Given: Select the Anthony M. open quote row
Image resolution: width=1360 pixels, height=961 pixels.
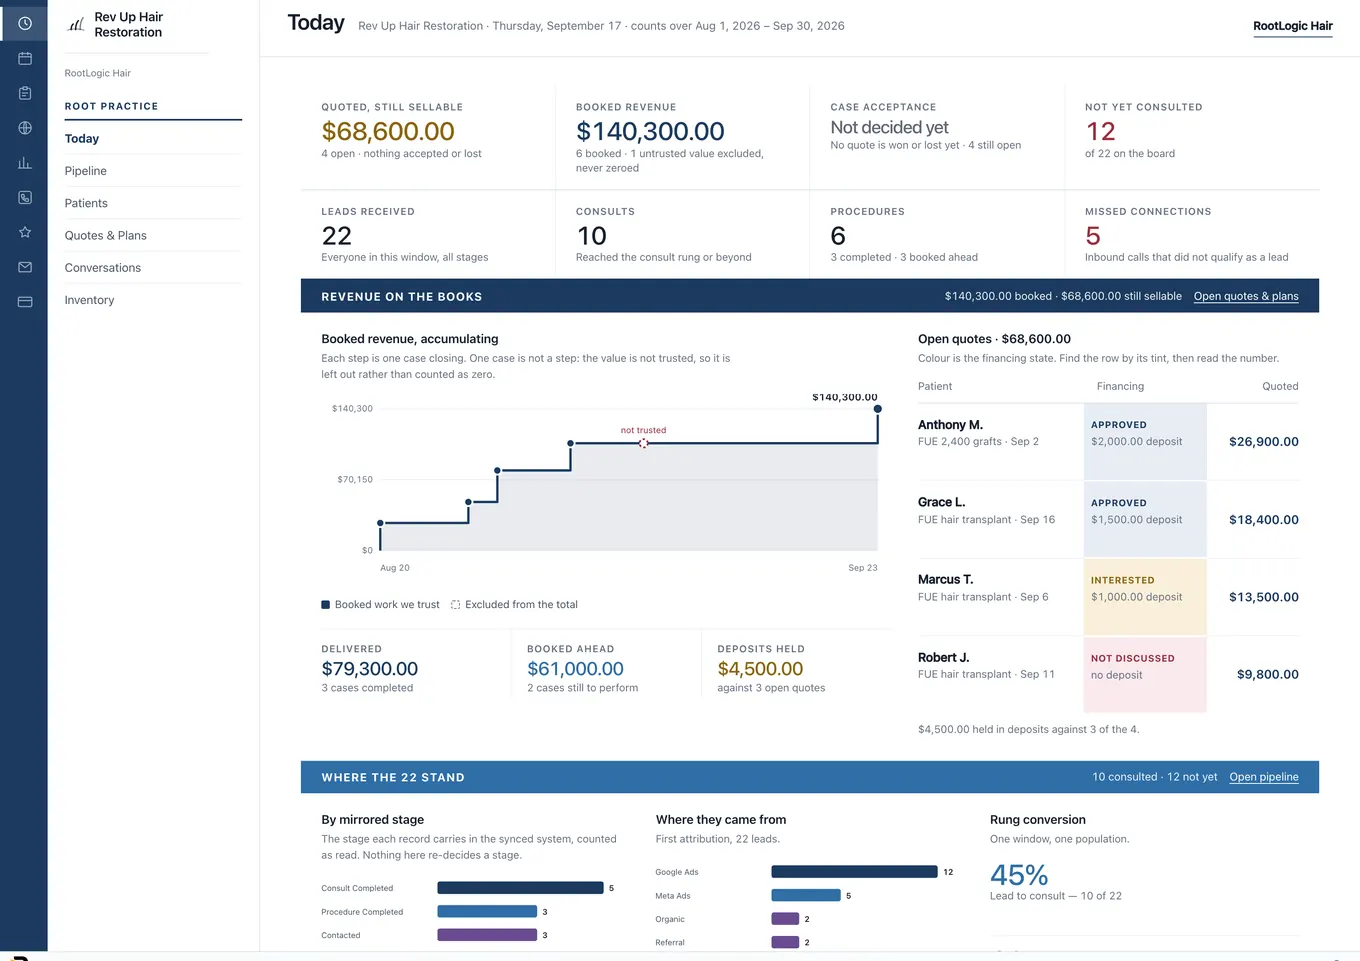Looking at the screenshot, I should tap(1108, 441).
